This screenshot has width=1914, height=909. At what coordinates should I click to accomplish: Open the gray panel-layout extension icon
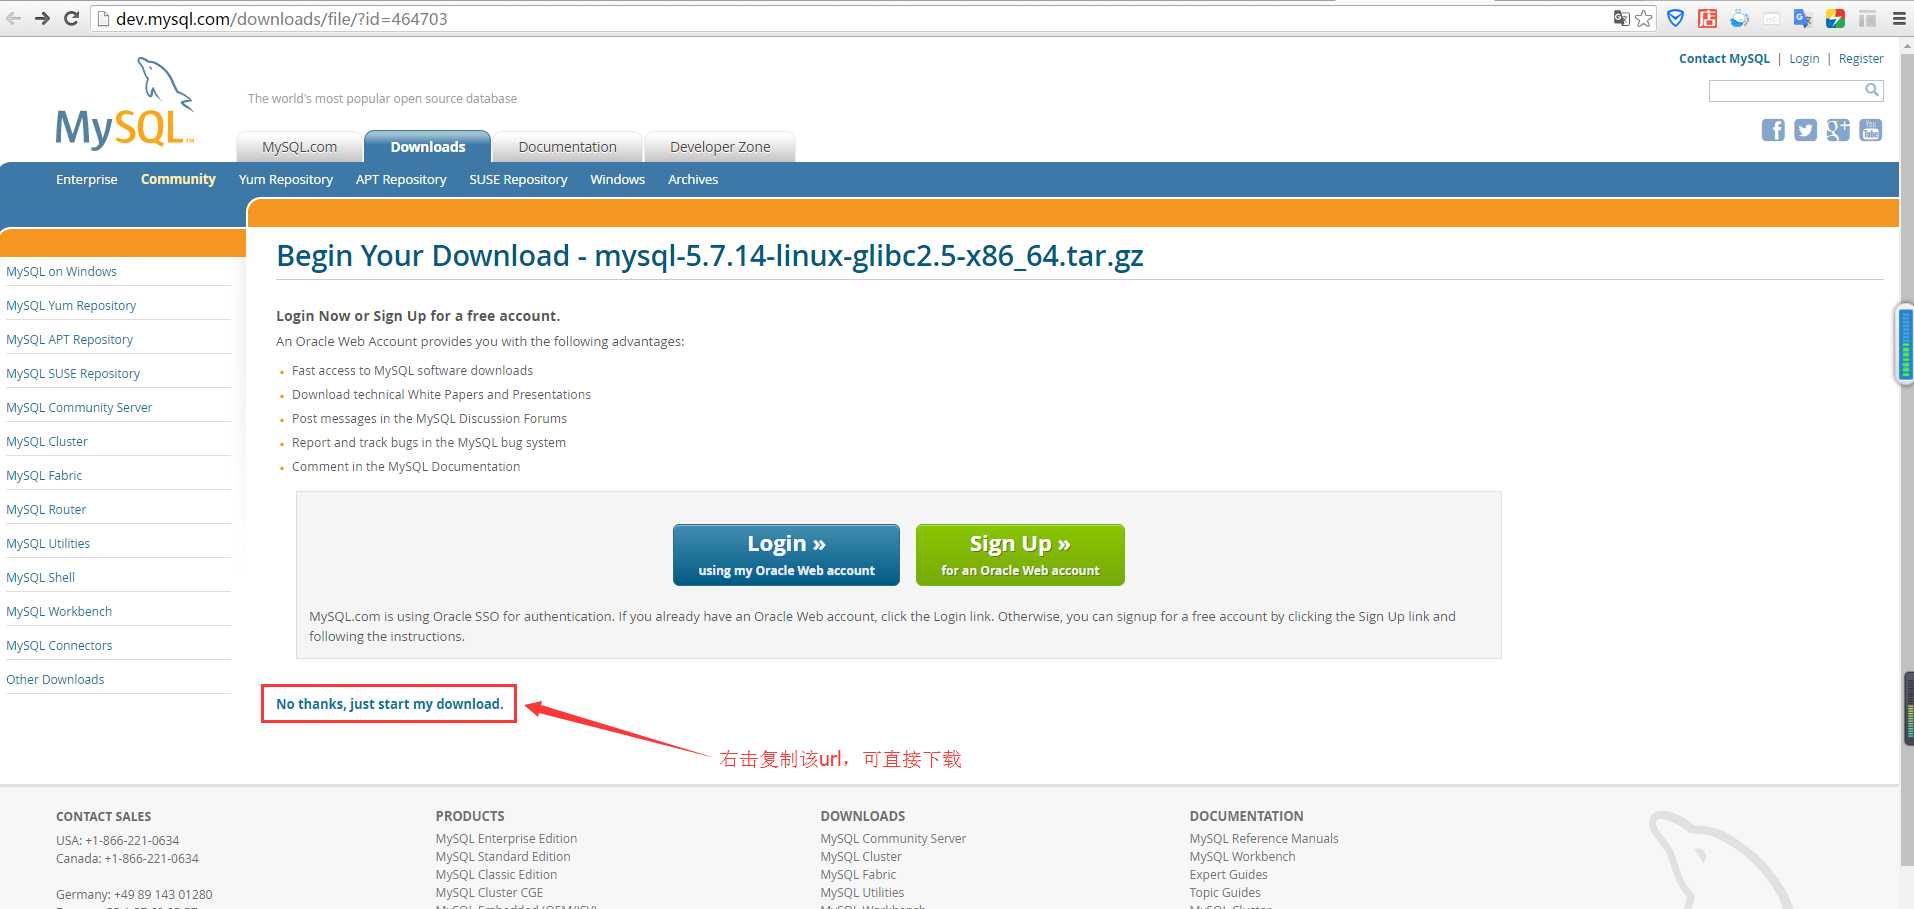coord(1867,18)
